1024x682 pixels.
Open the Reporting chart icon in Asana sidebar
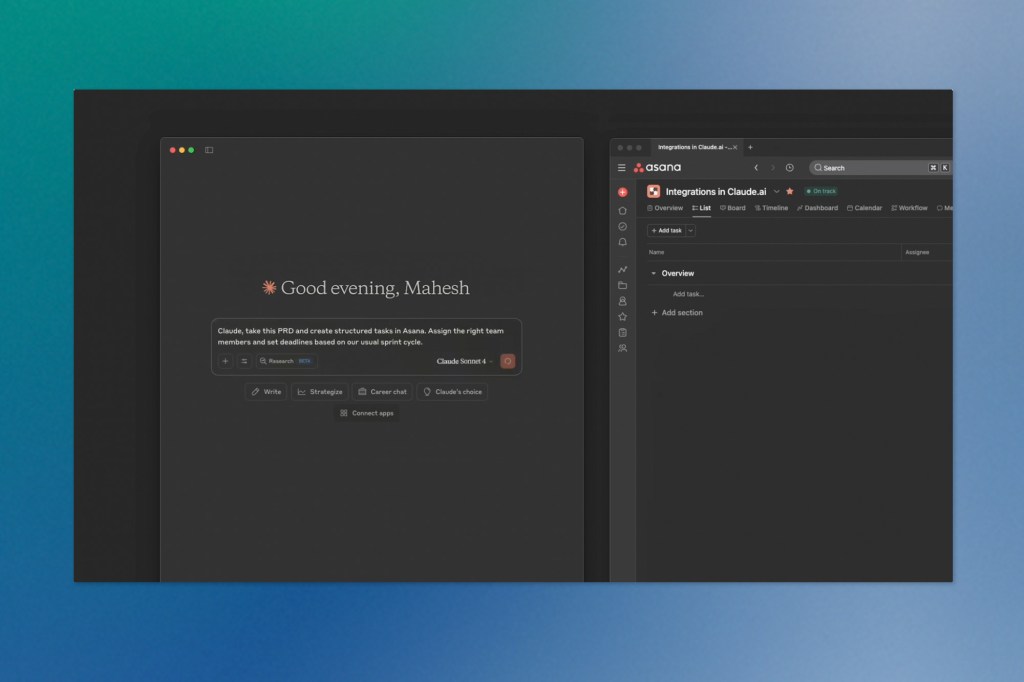622,269
